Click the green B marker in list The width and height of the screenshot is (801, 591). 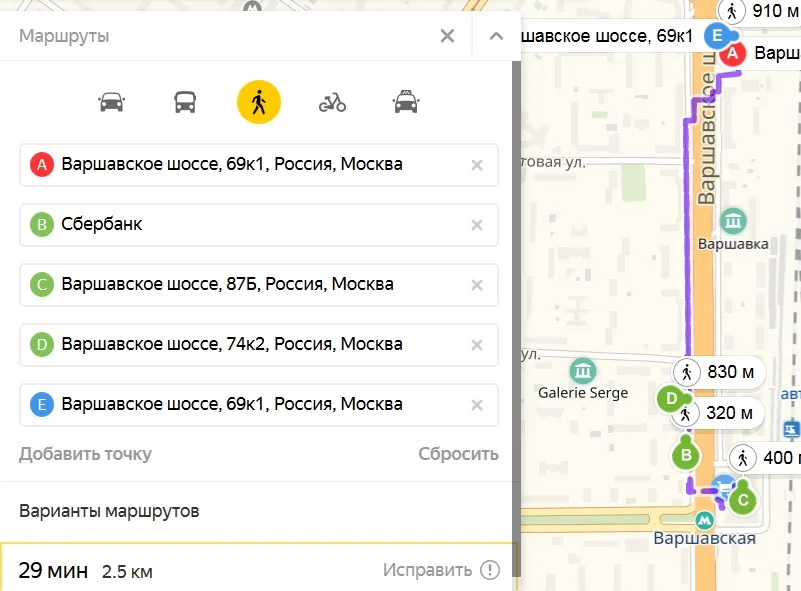pos(42,224)
